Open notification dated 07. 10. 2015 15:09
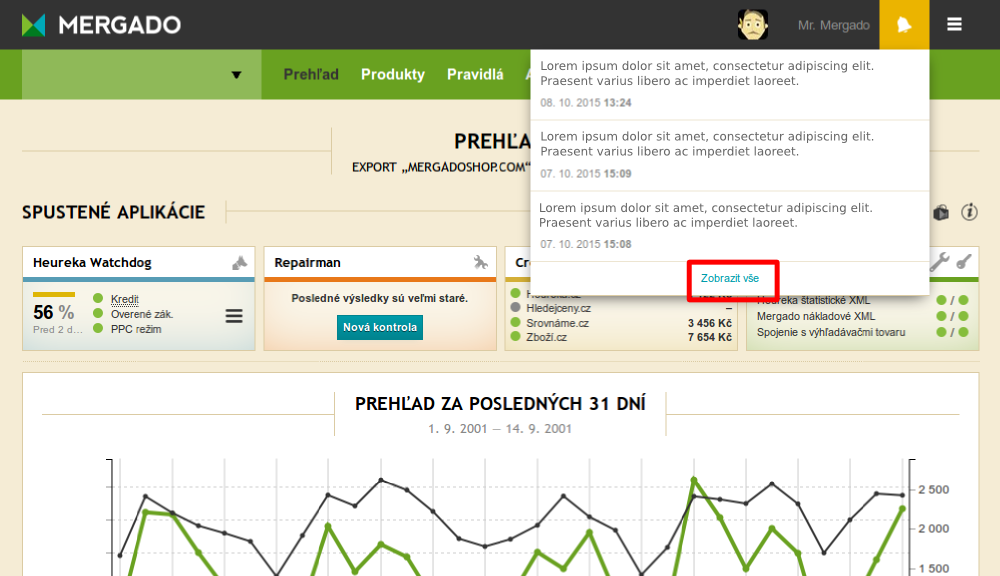Screen dimensions: 1000x576 730,156
